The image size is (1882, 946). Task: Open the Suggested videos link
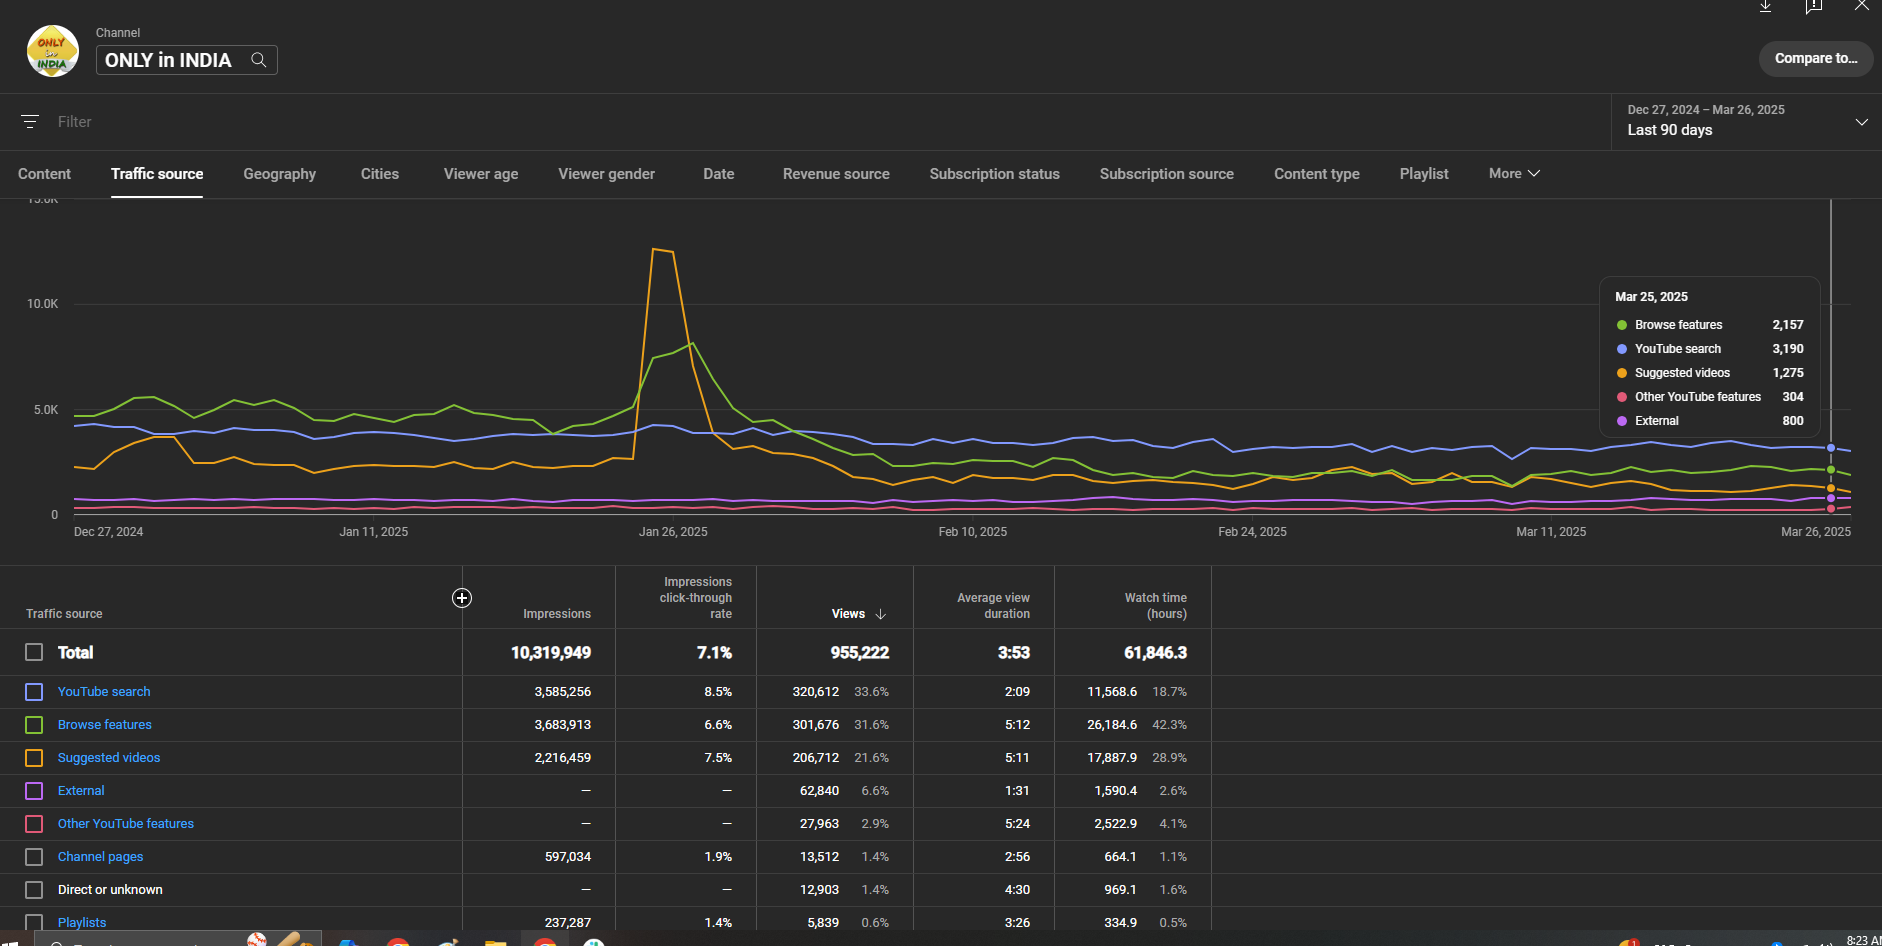point(109,758)
